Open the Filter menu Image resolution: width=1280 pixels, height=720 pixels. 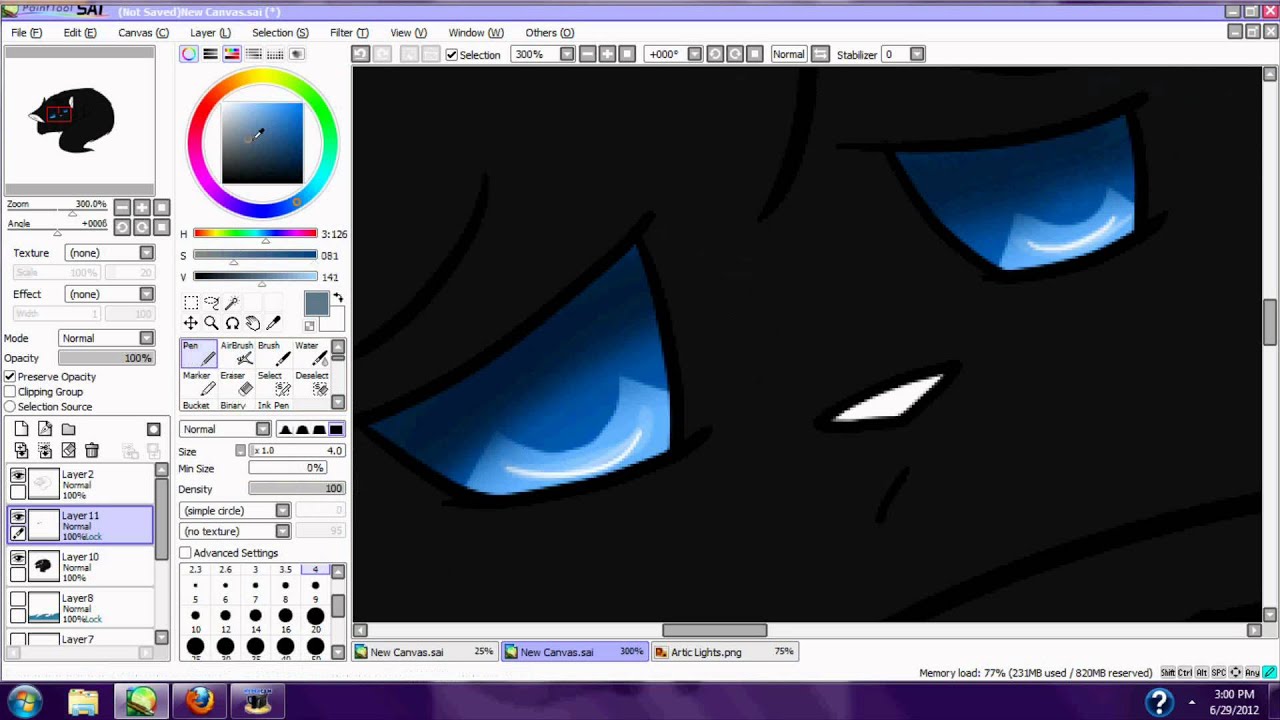click(x=349, y=33)
